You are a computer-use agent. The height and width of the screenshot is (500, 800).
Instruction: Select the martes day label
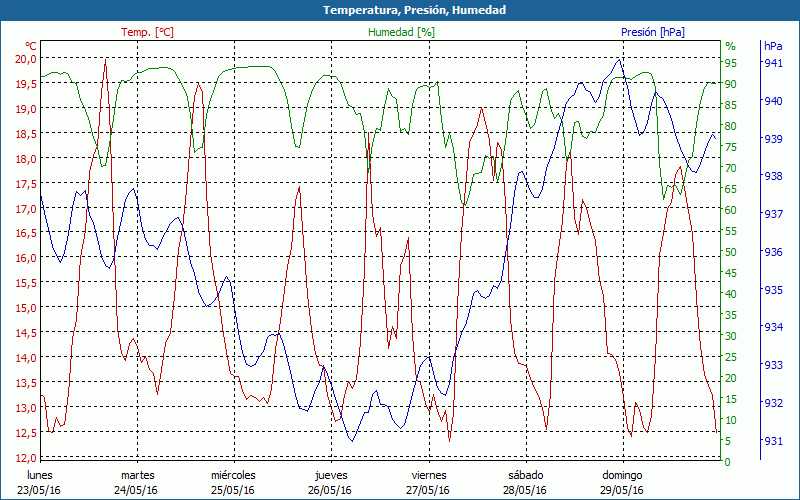[138, 475]
